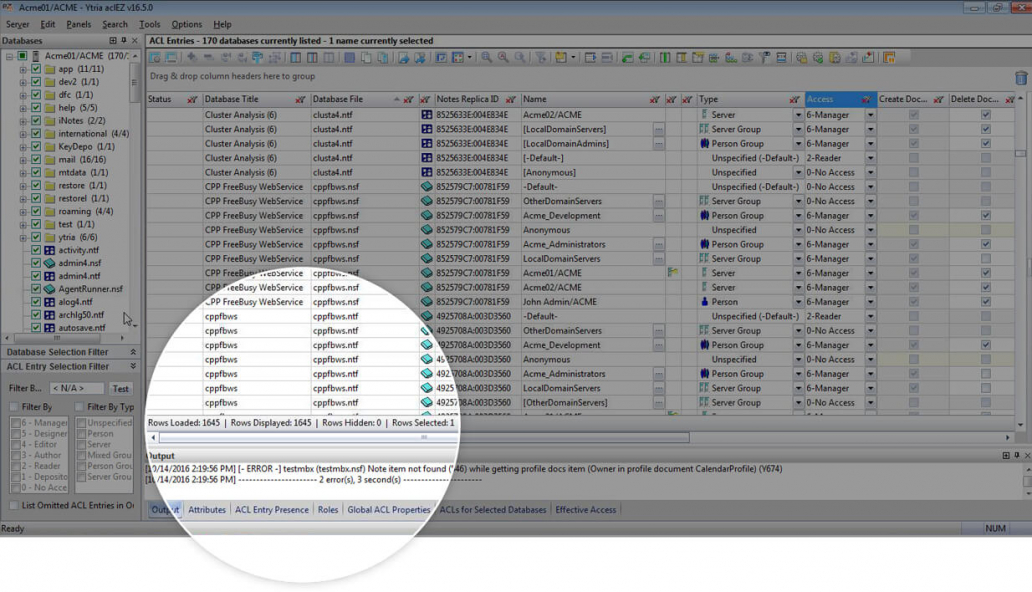Open Access dropdown for Acme02/ACME clusta4.ntf row

point(870,115)
